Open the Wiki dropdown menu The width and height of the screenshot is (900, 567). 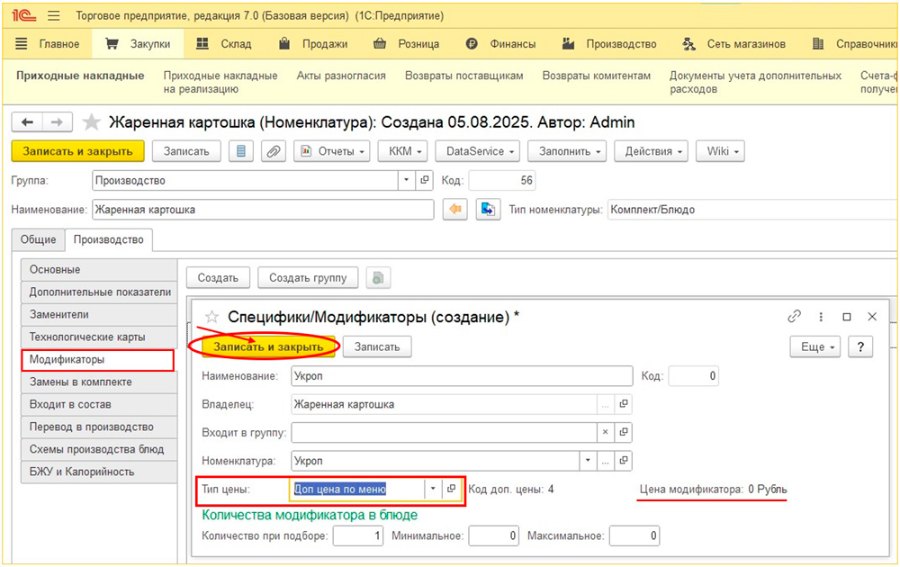(720, 152)
